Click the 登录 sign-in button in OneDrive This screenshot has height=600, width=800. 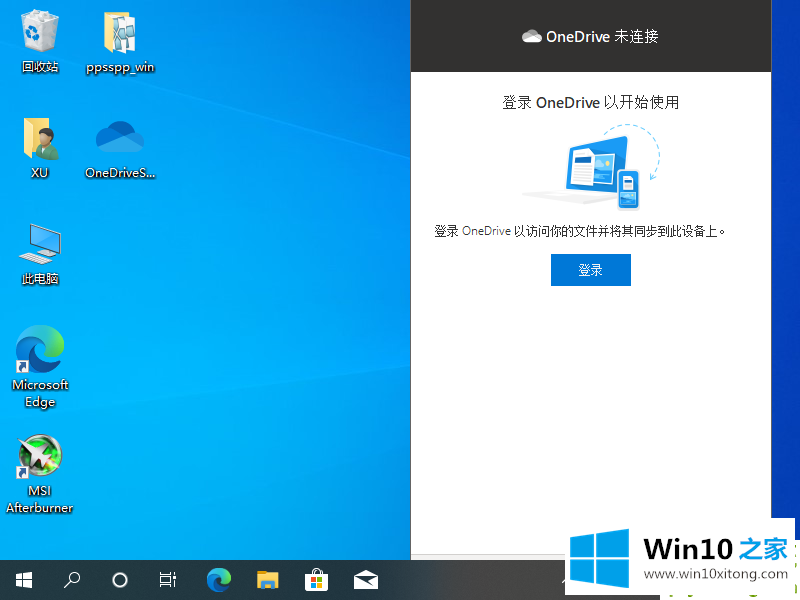[x=590, y=270]
